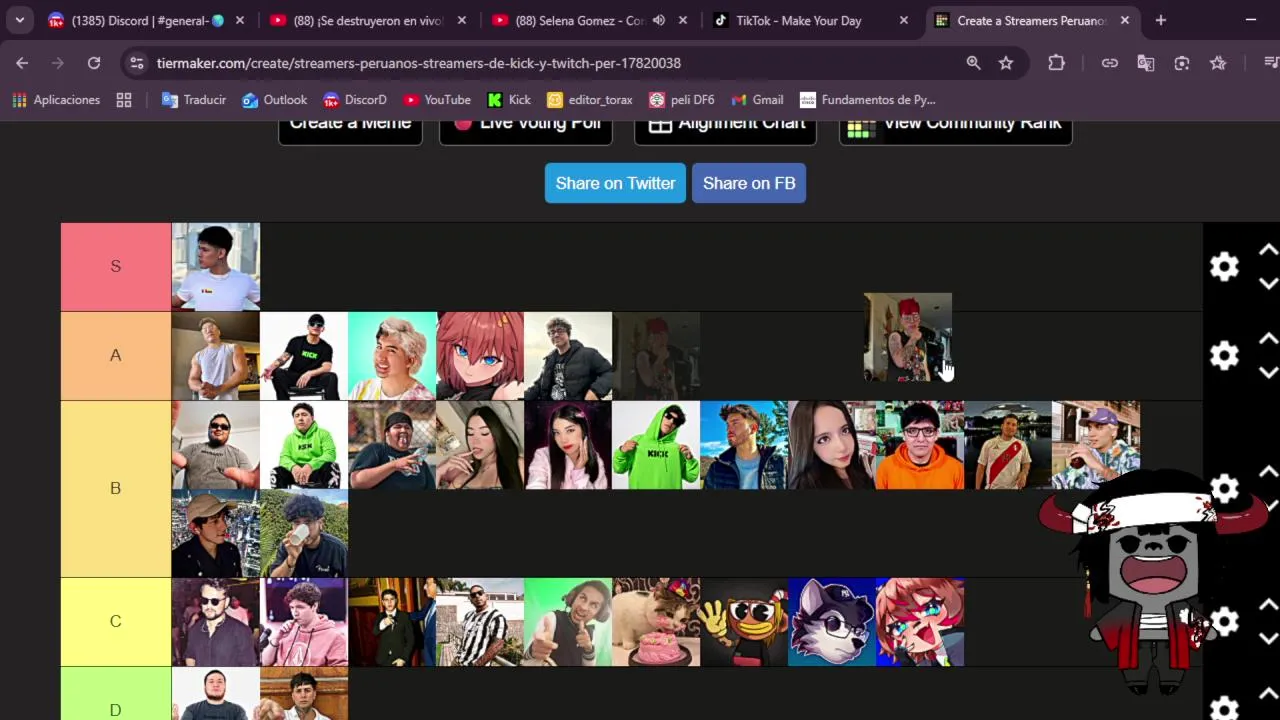Move tier C row up
Screen dimensions: 1280x720
pos(1268,605)
